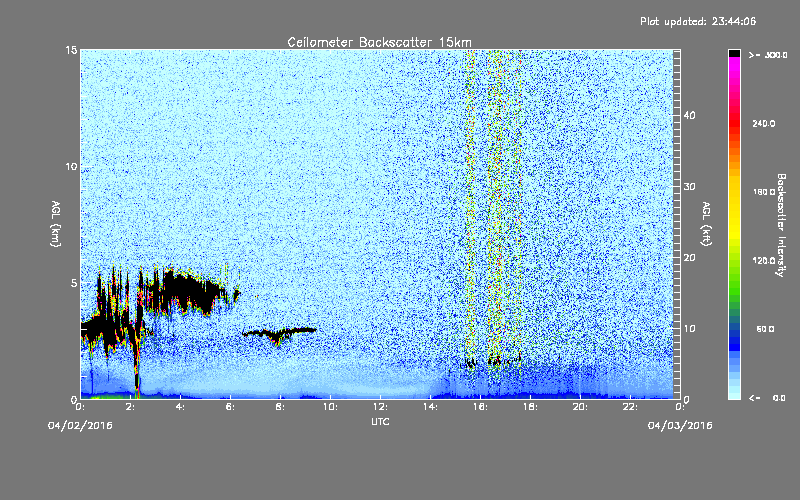Image resolution: width=800 pixels, height=500 pixels.
Task: Click the '60.0' colorbar label
Action: click(x=765, y=329)
